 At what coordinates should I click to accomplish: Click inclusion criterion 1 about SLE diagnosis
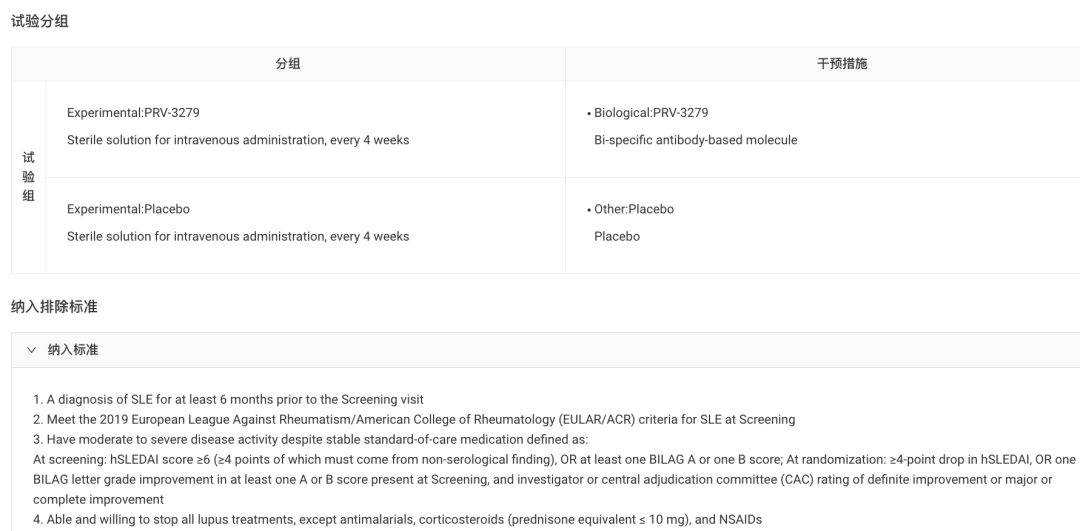[228, 399]
